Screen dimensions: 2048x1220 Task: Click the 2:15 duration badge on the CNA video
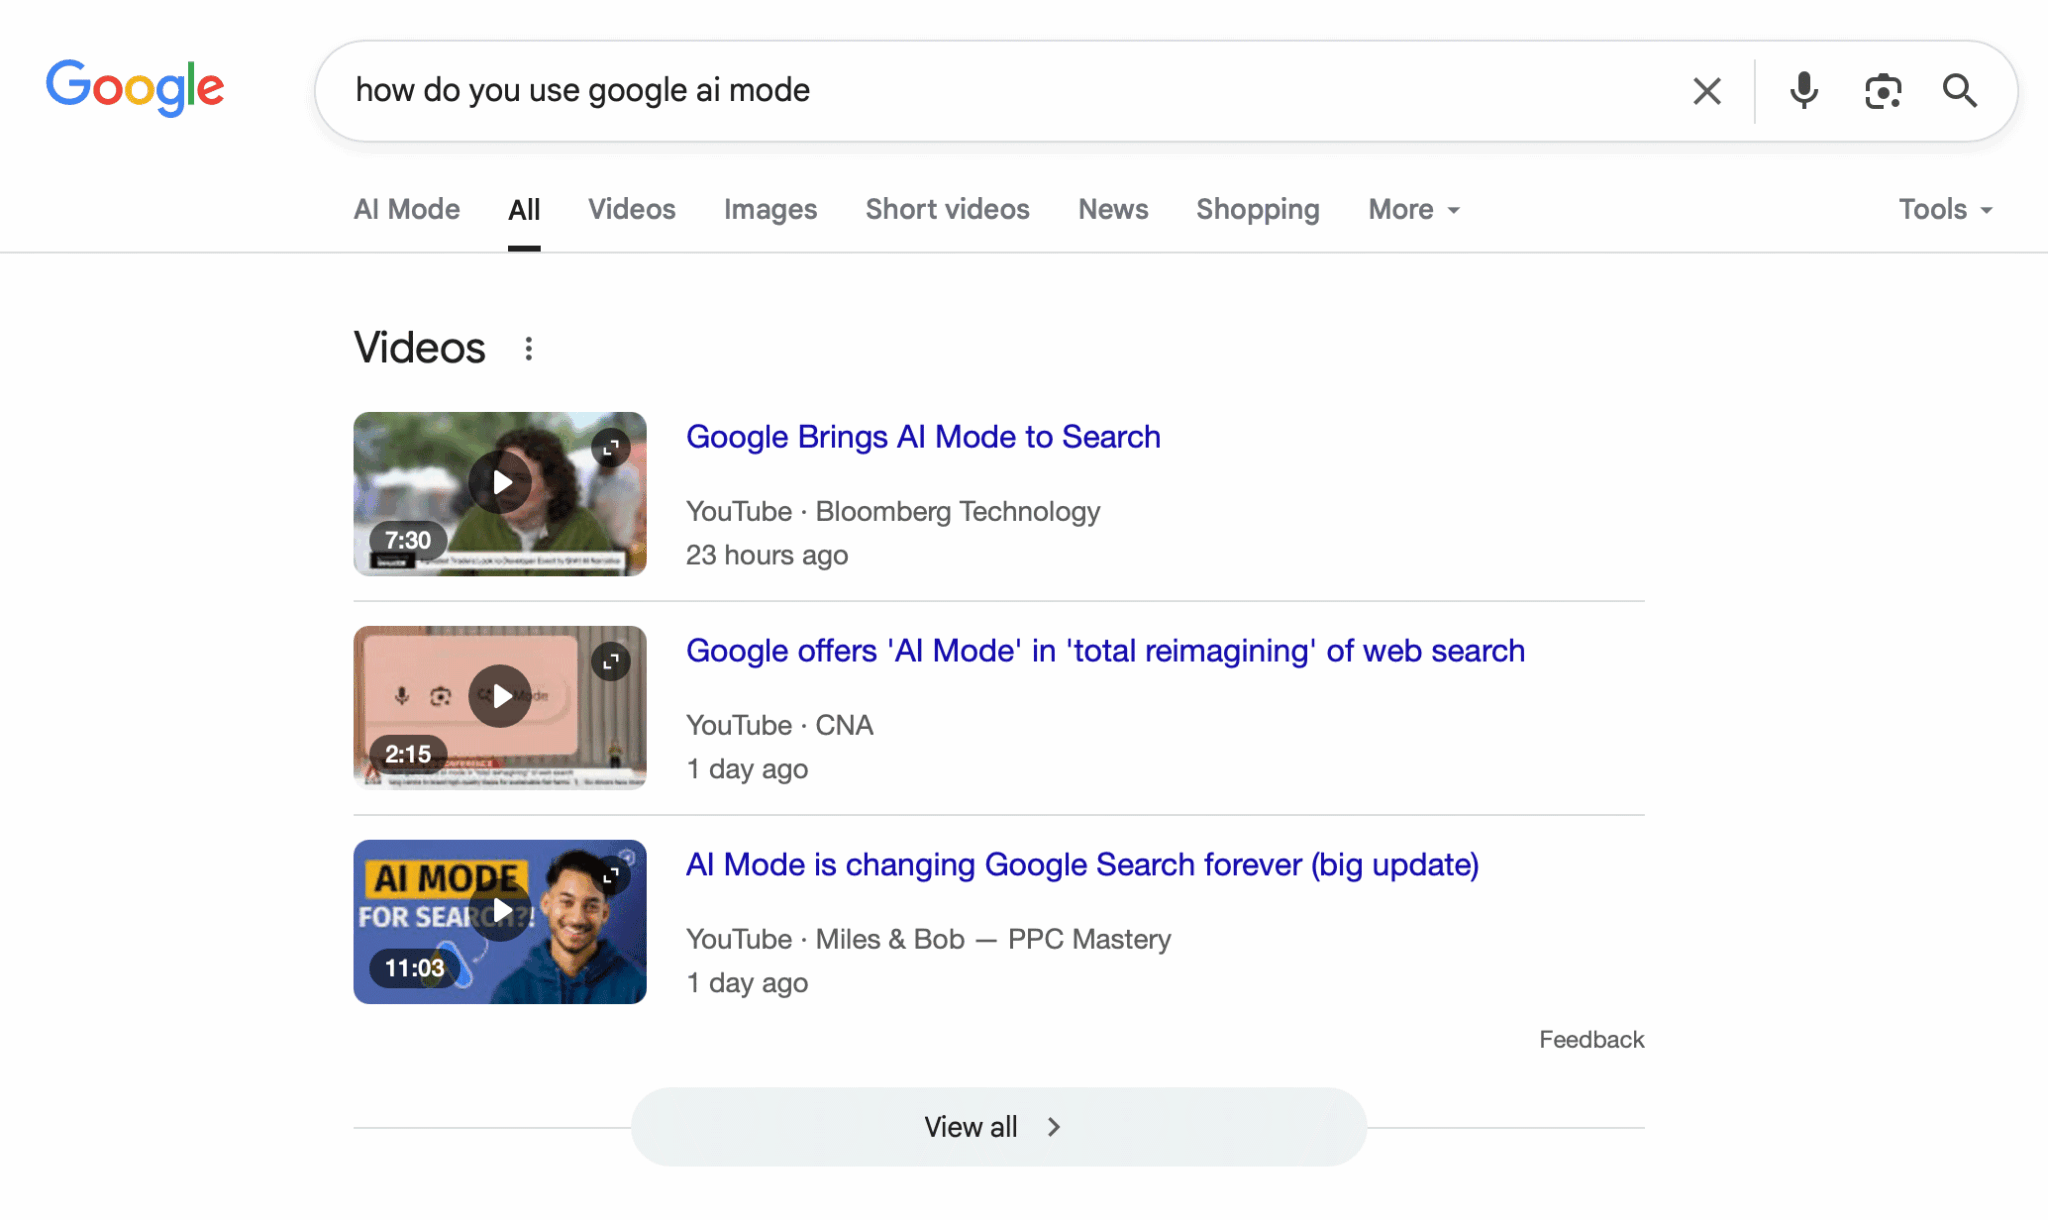click(x=408, y=754)
